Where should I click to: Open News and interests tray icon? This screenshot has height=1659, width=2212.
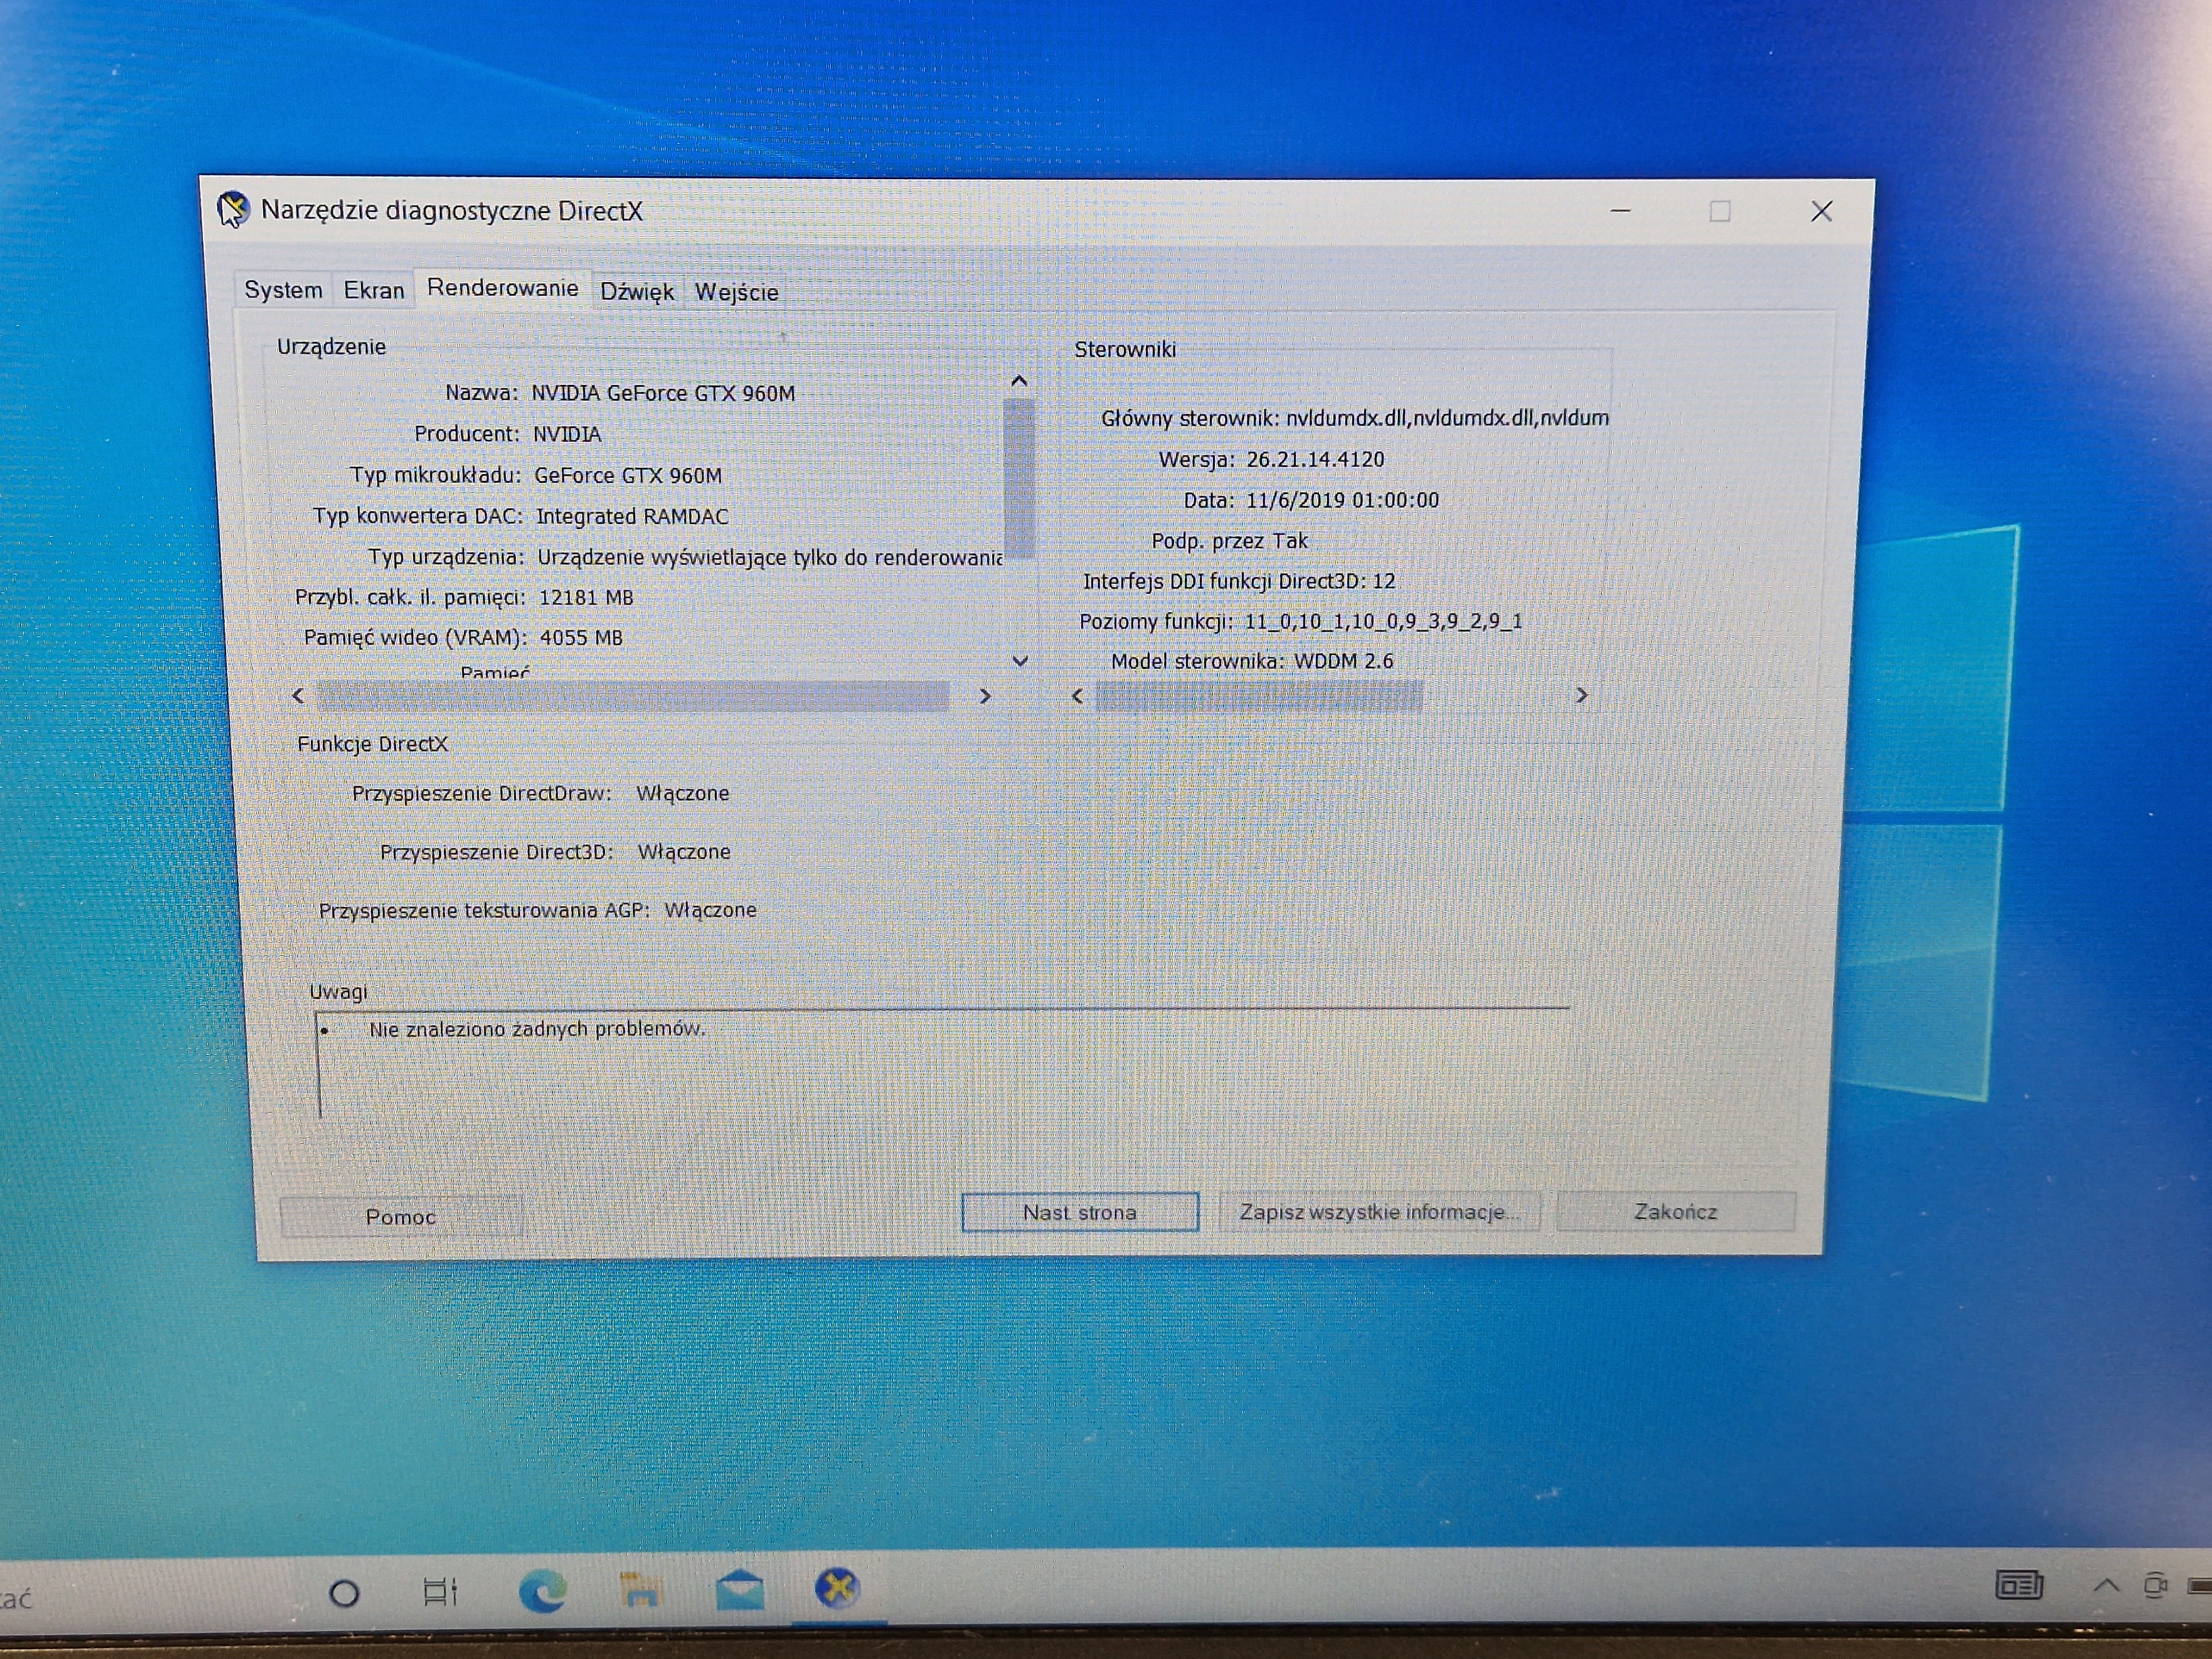[x=2019, y=1585]
